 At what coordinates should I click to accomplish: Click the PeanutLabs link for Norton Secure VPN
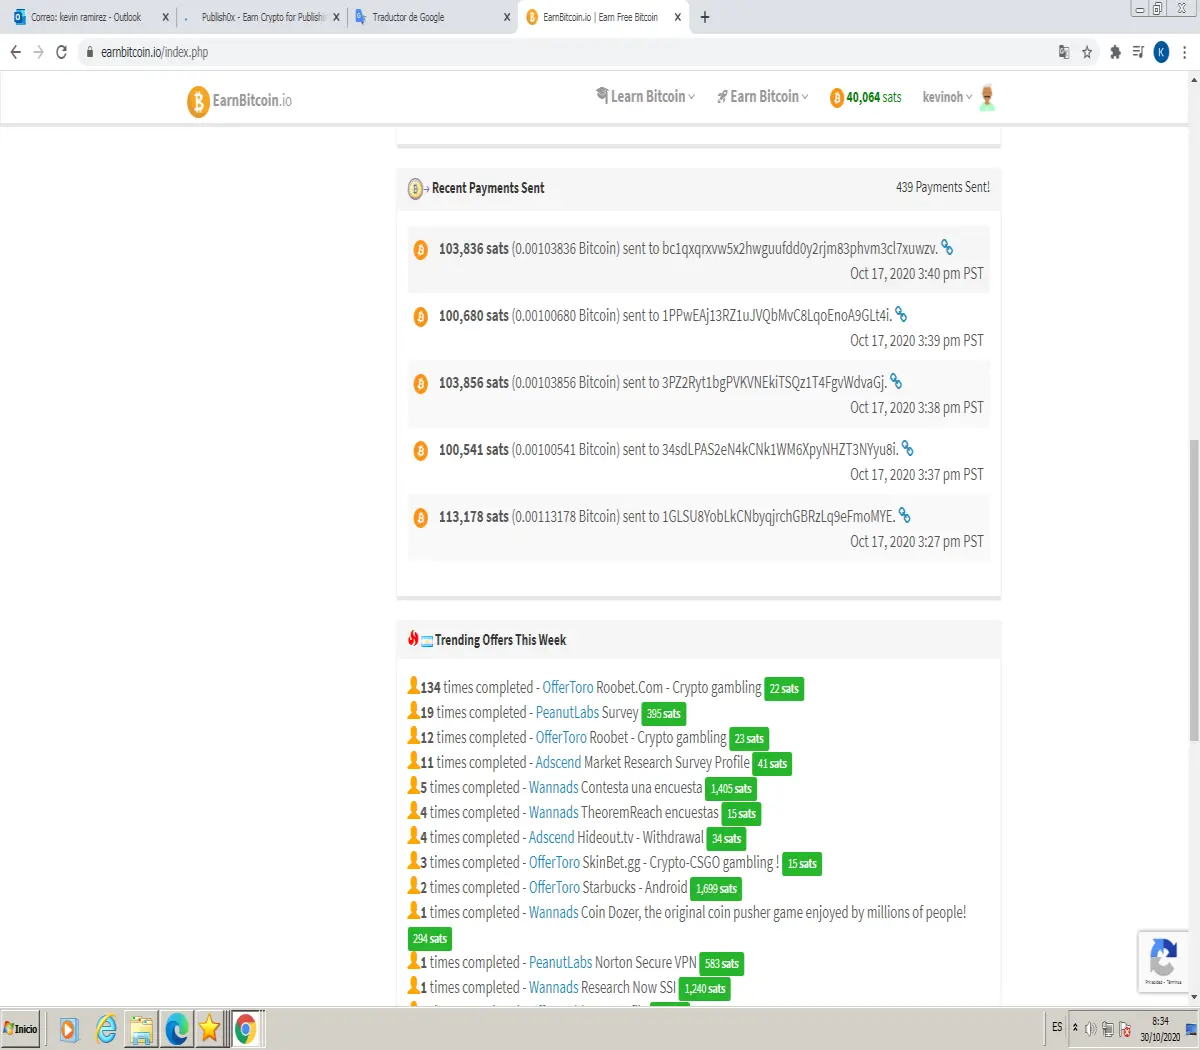[560, 962]
